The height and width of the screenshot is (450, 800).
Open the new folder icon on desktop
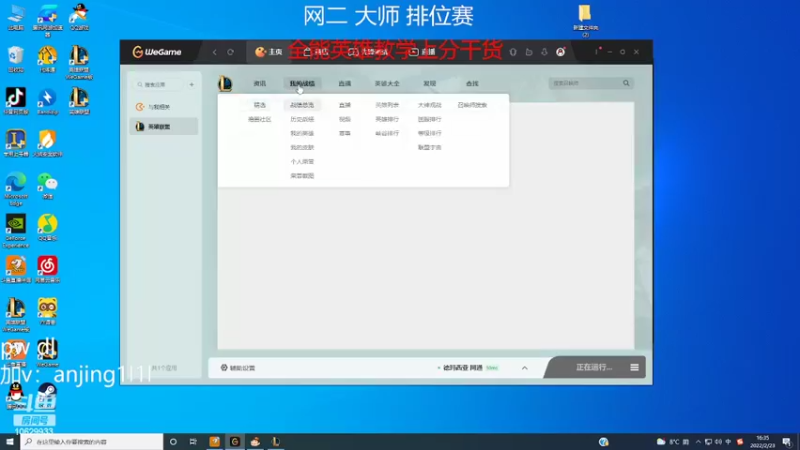coord(585,20)
